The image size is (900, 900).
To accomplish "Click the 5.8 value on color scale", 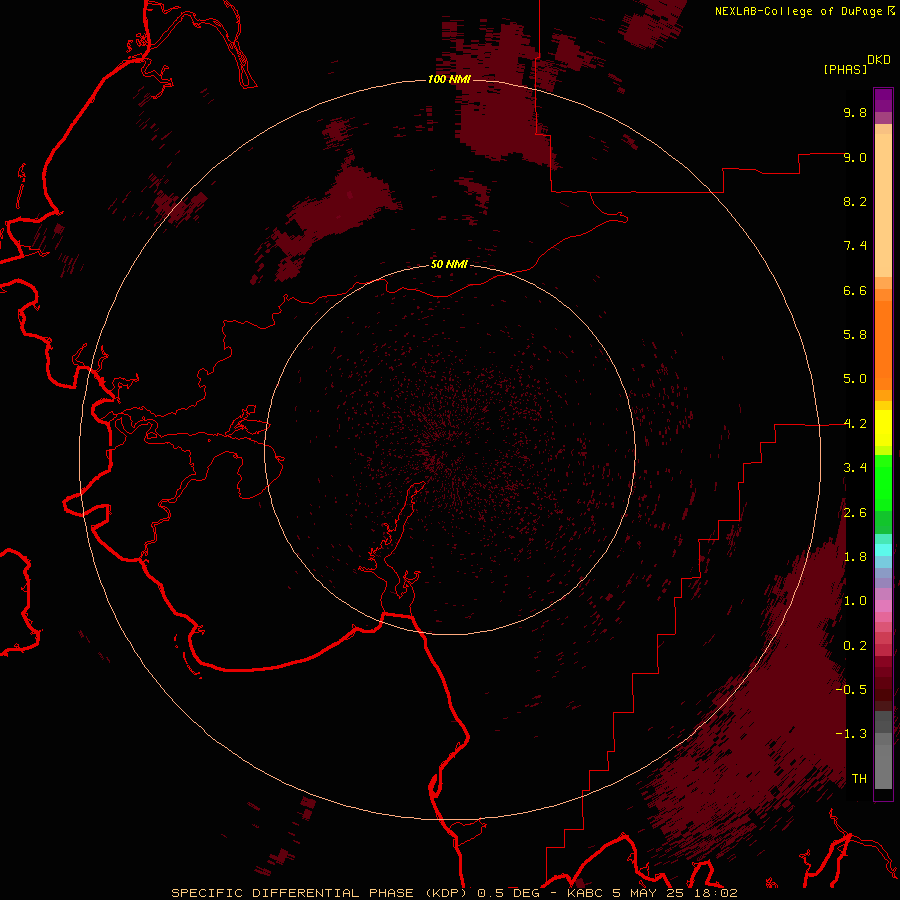I will (x=855, y=335).
